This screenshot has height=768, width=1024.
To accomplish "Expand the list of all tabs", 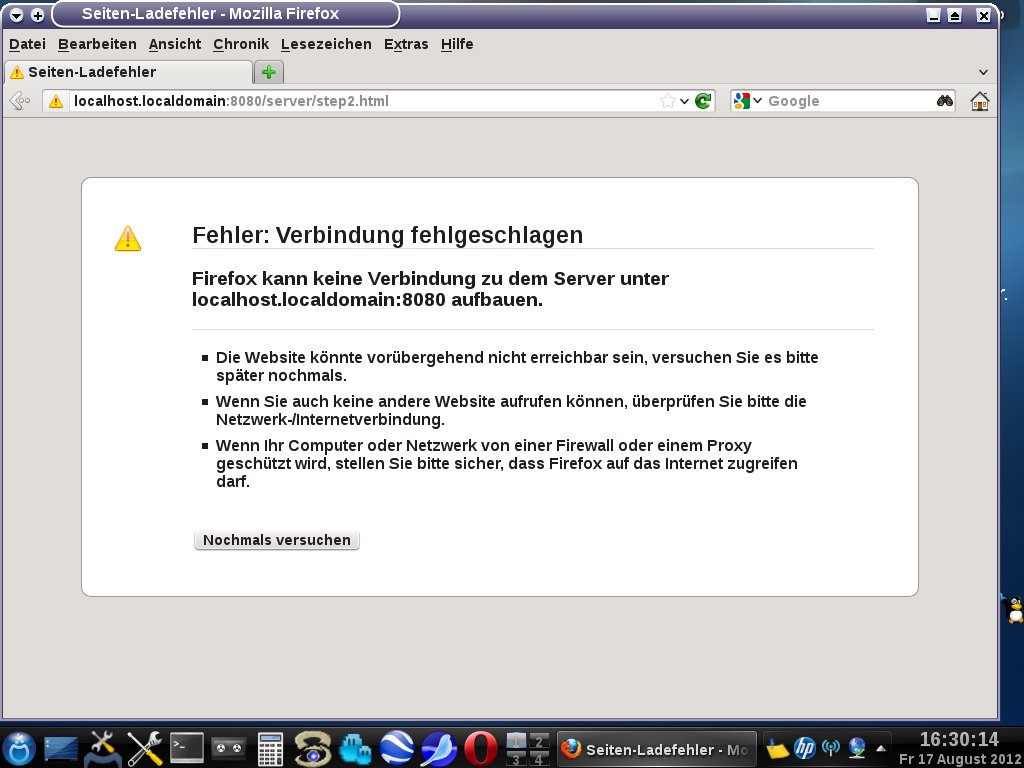I will (x=984, y=72).
